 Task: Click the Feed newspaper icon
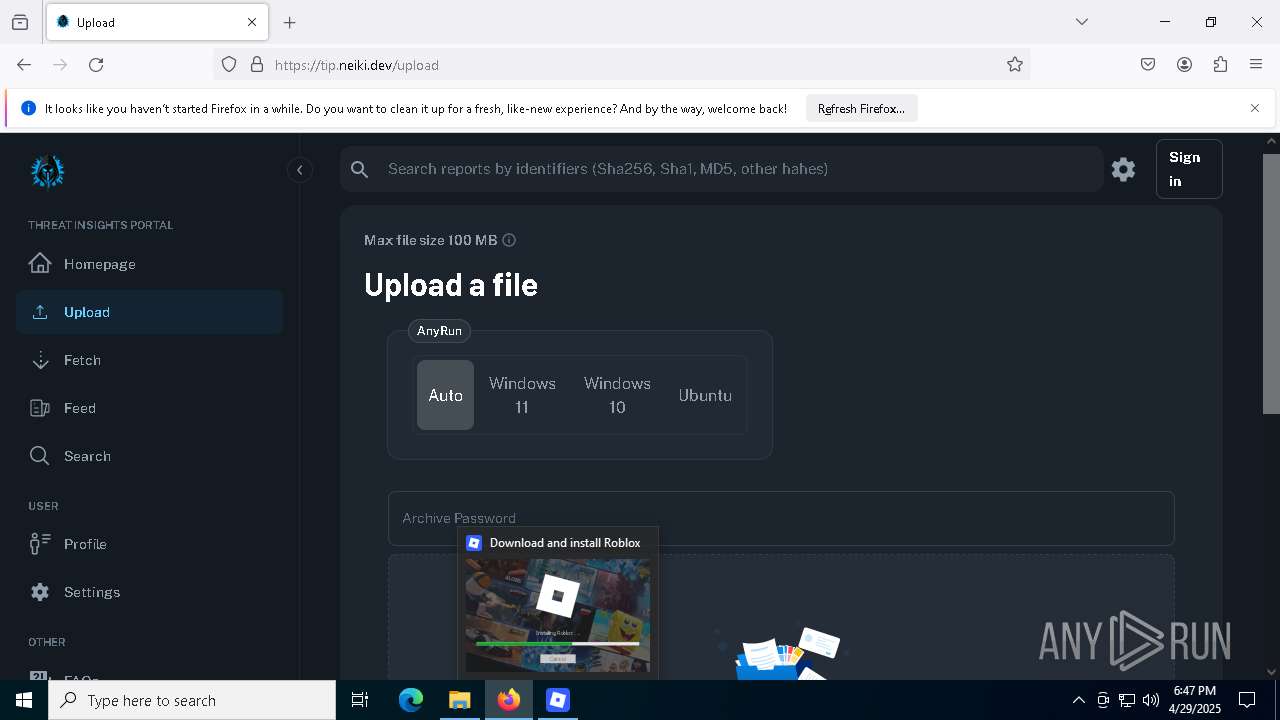[x=40, y=408]
